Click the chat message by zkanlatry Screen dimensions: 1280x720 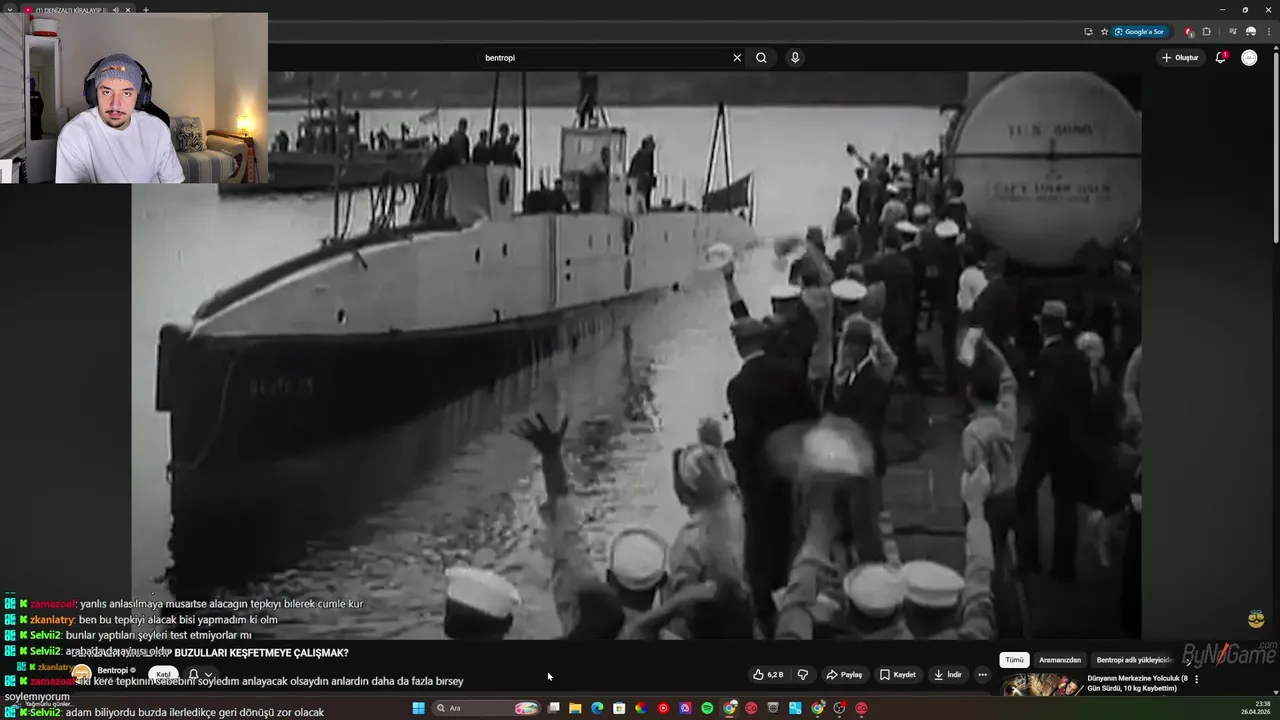click(140, 620)
